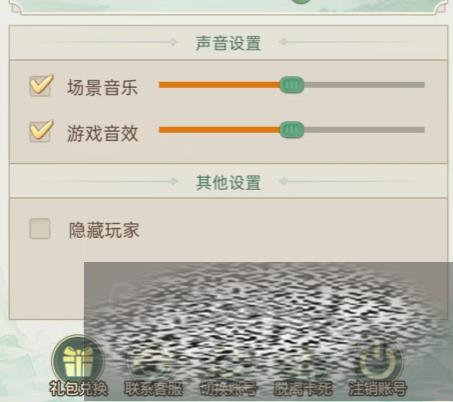
Task: Click the 礼包兑换 text under the gift icon
Action: [79, 389]
